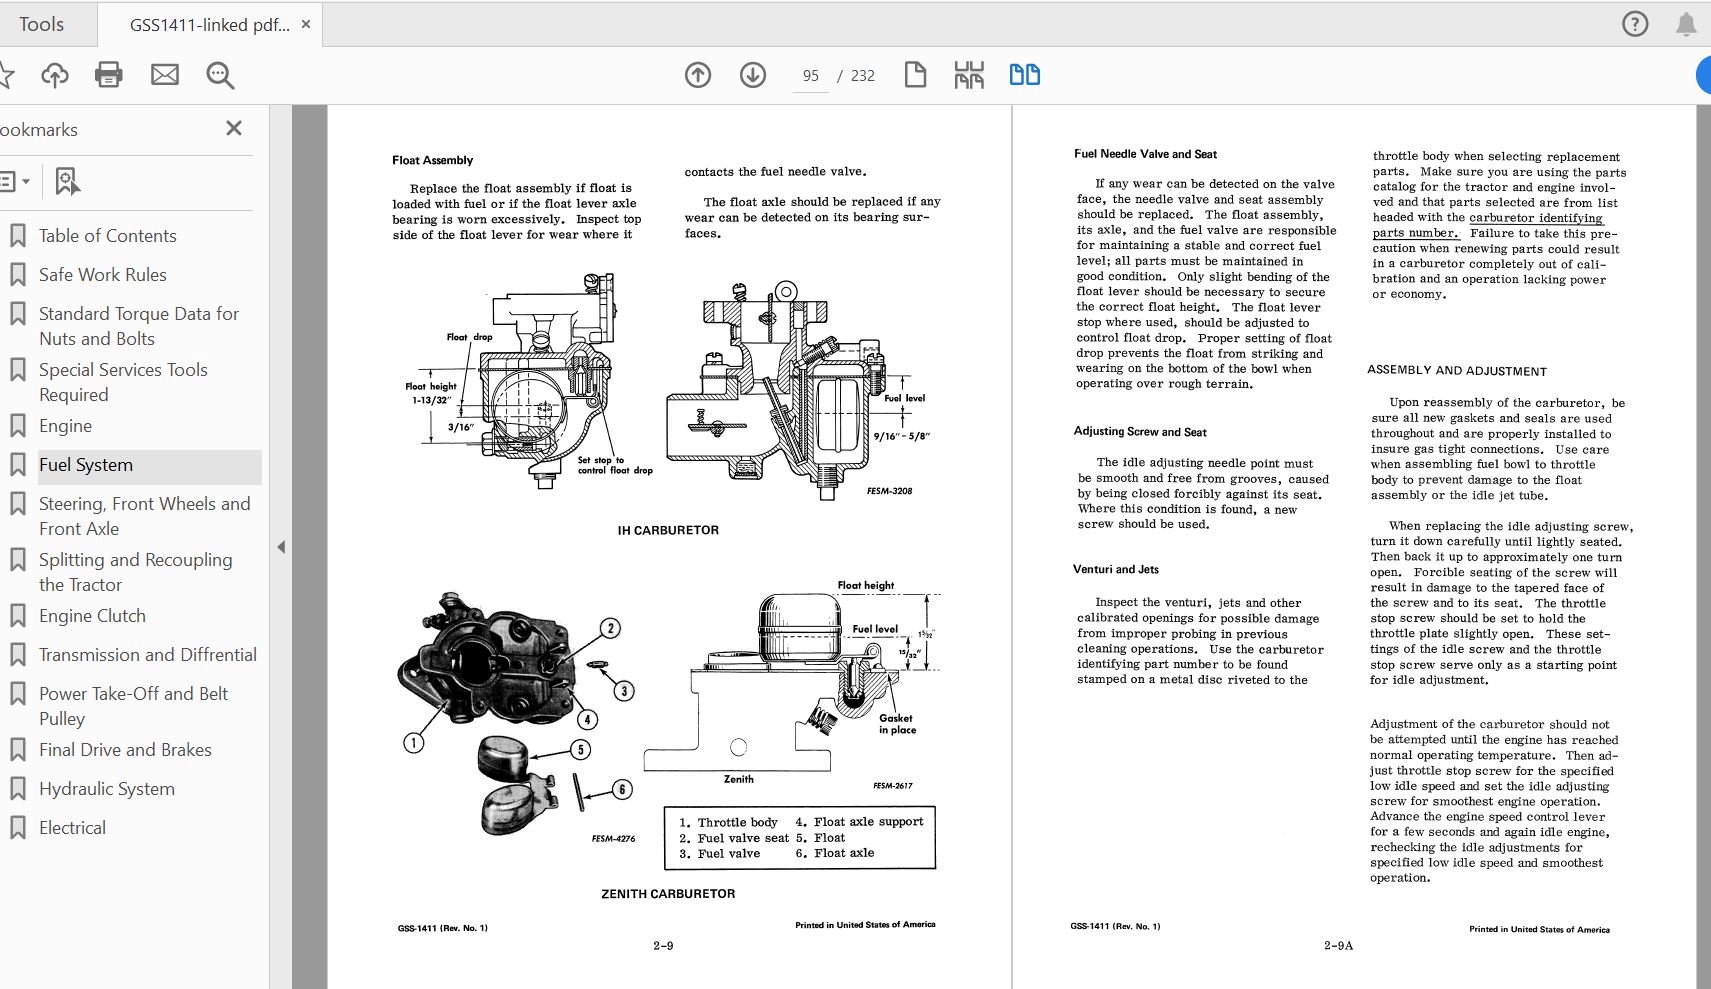Open the Help question mark icon

coord(1635,24)
